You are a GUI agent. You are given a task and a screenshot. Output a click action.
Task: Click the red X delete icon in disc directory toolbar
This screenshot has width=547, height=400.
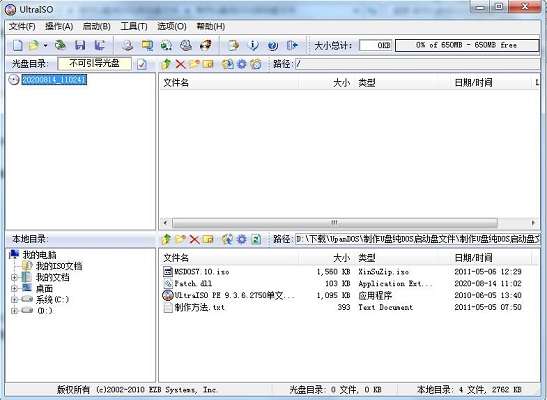180,64
